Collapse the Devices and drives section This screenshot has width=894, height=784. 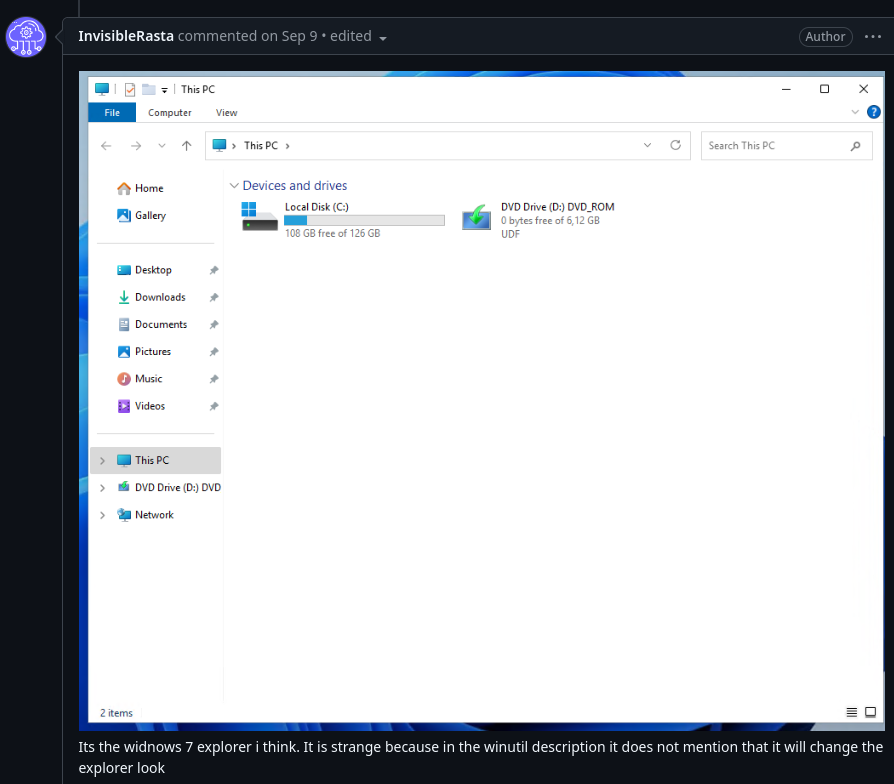point(234,185)
